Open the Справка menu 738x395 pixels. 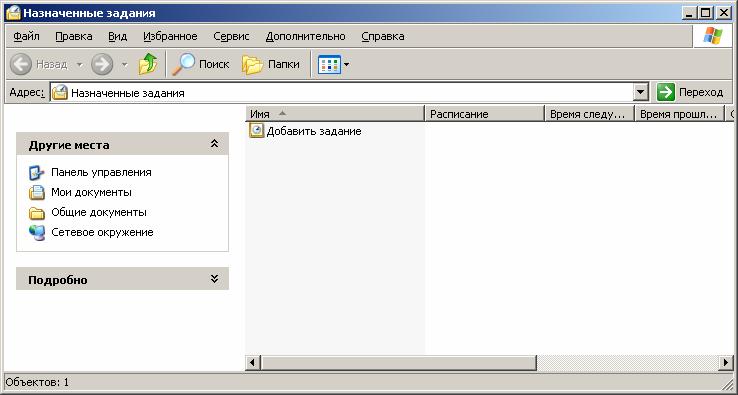pyautogui.click(x=383, y=36)
